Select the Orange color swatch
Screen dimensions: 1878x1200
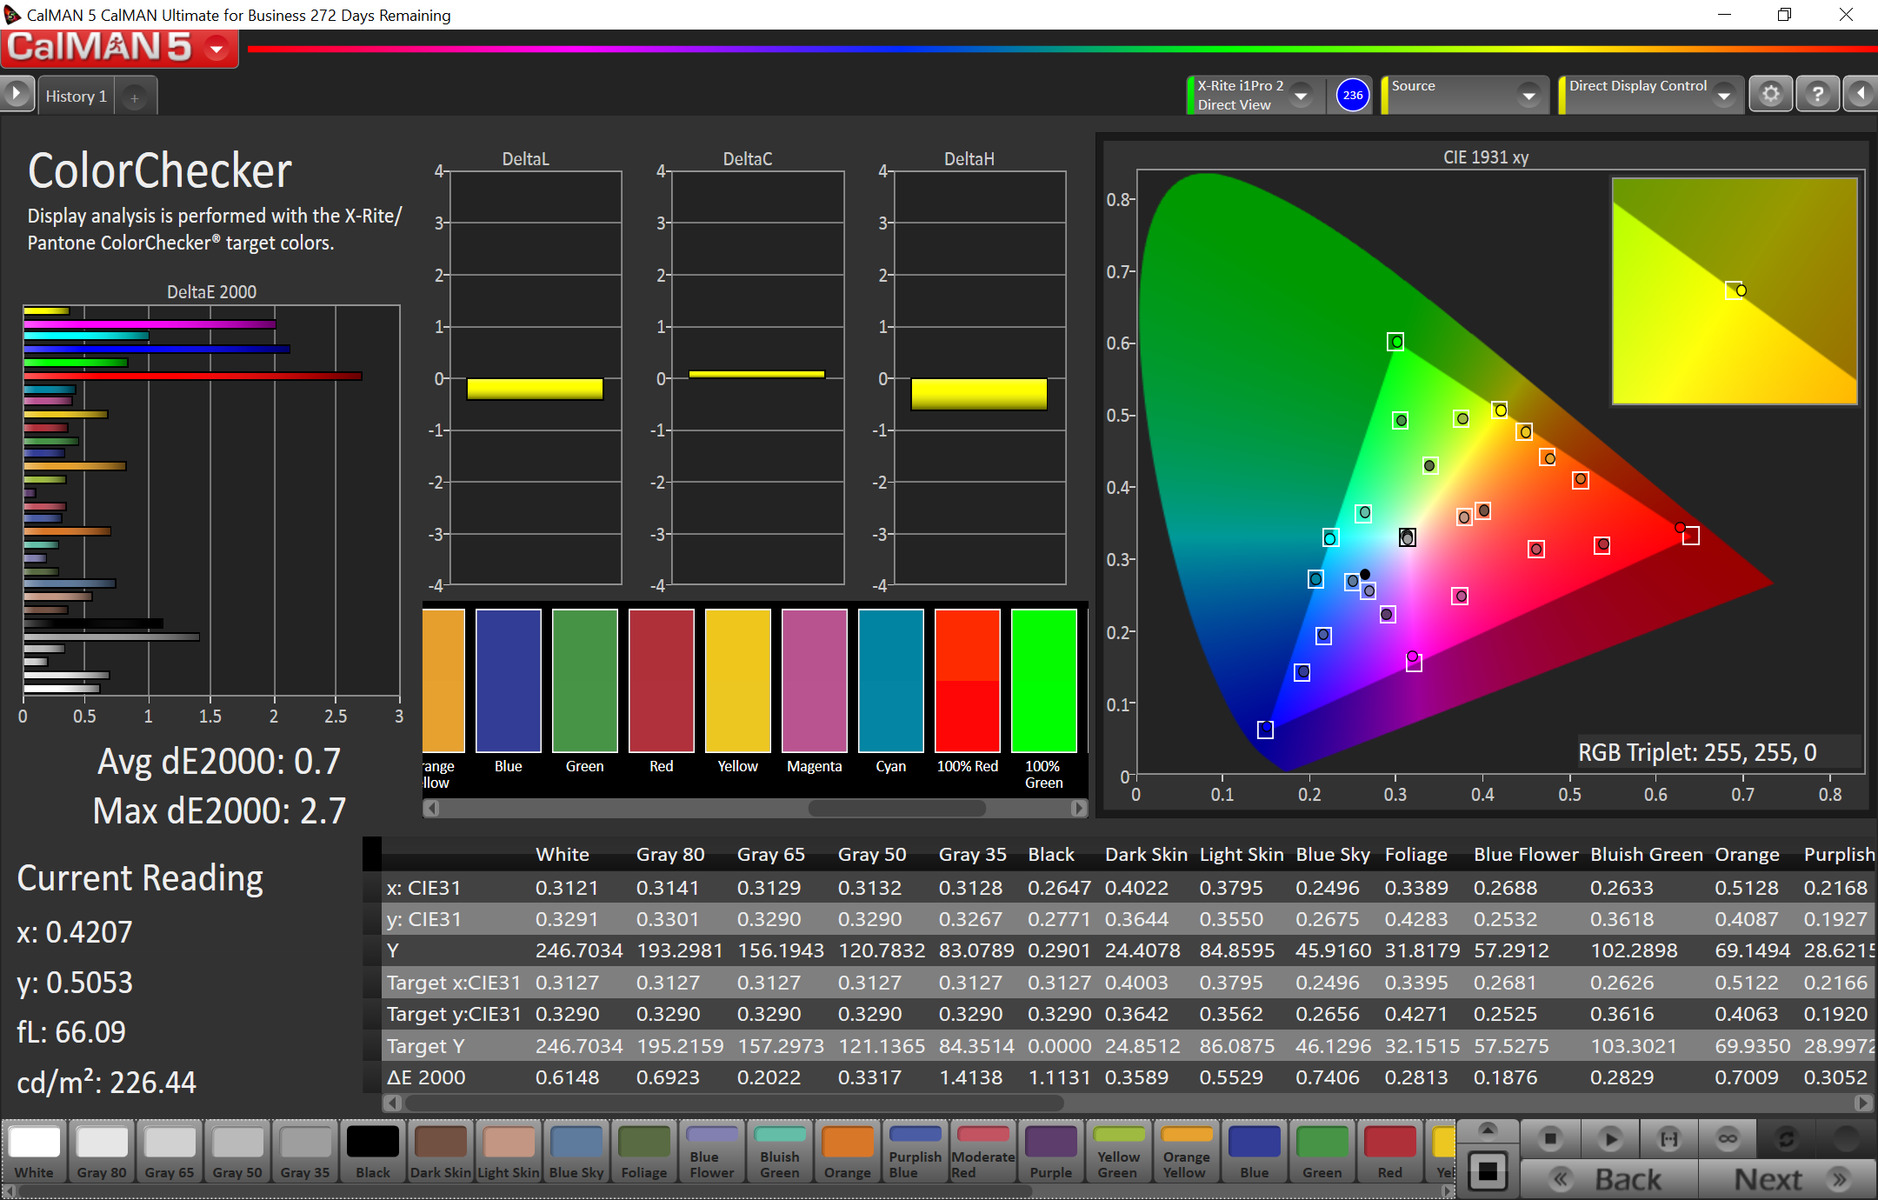(x=847, y=1151)
